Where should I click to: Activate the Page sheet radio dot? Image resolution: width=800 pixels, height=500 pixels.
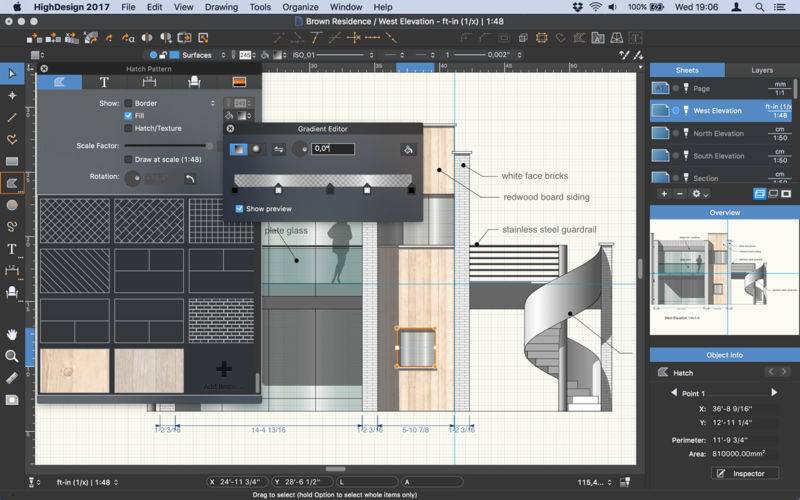pos(675,88)
